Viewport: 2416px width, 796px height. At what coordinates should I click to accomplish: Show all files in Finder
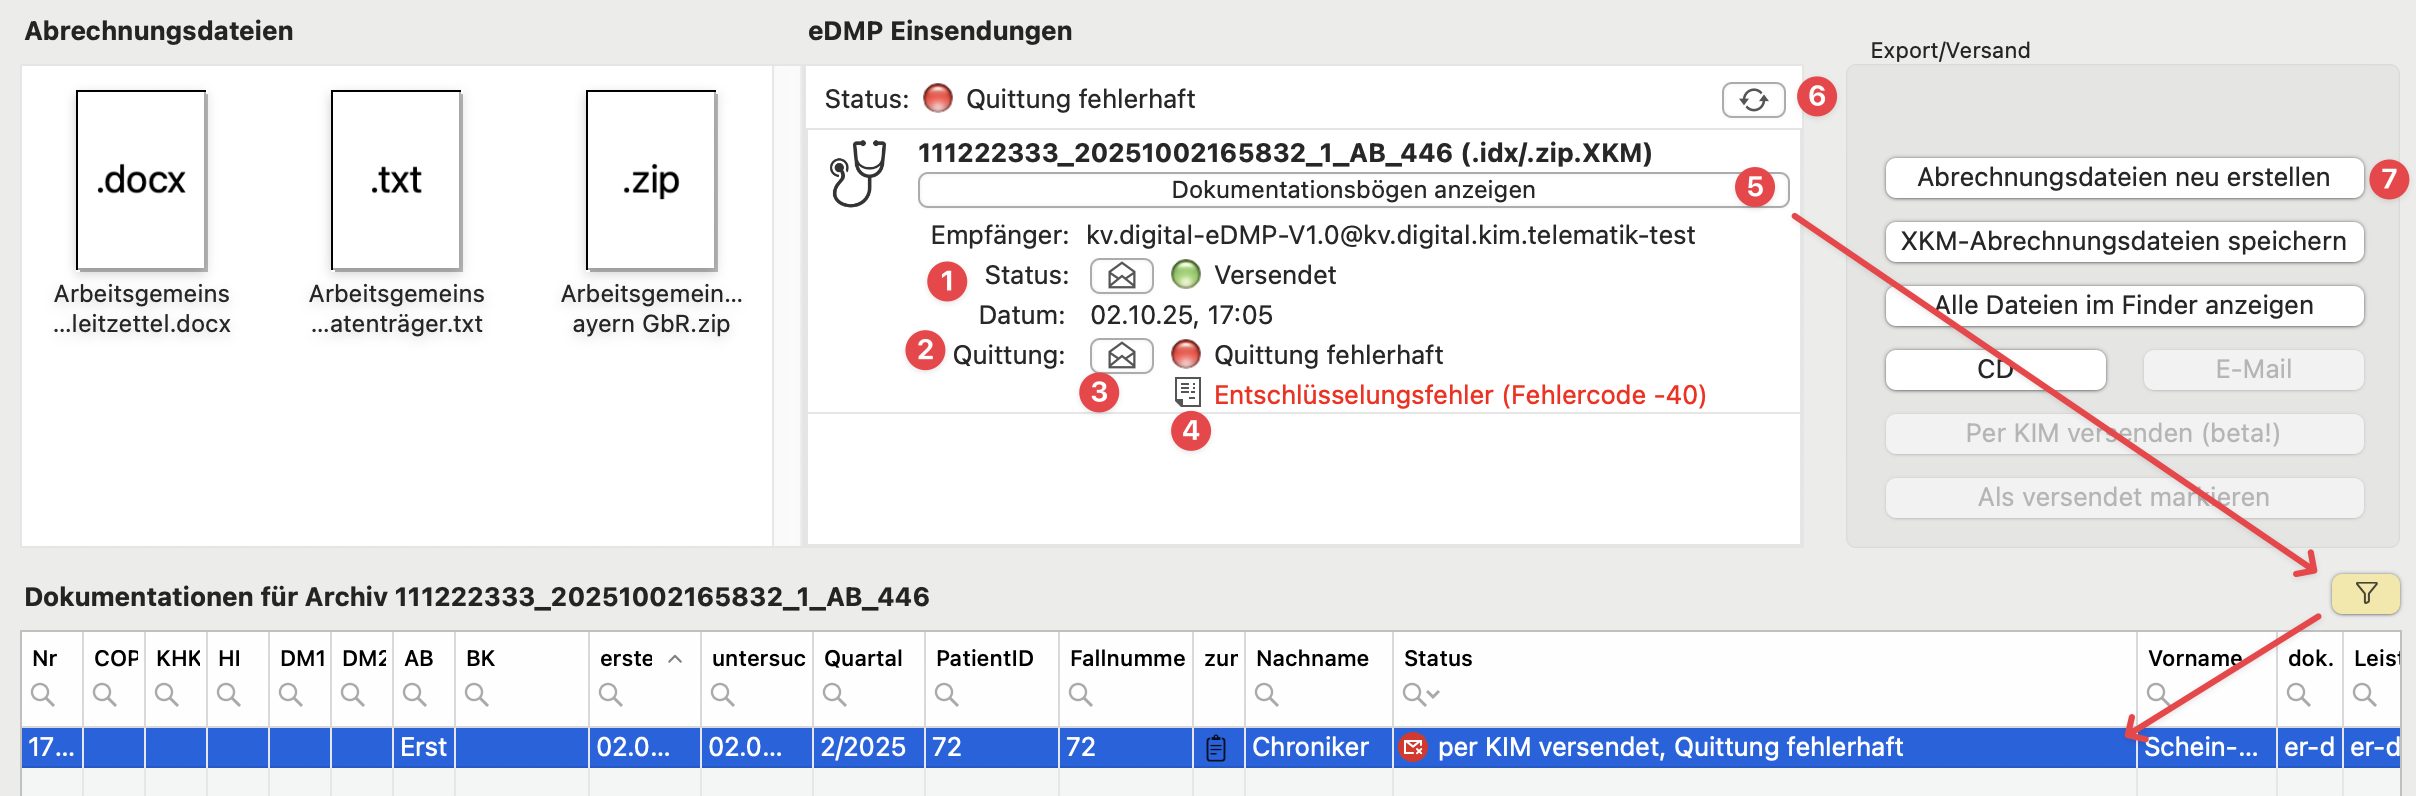(x=2122, y=306)
